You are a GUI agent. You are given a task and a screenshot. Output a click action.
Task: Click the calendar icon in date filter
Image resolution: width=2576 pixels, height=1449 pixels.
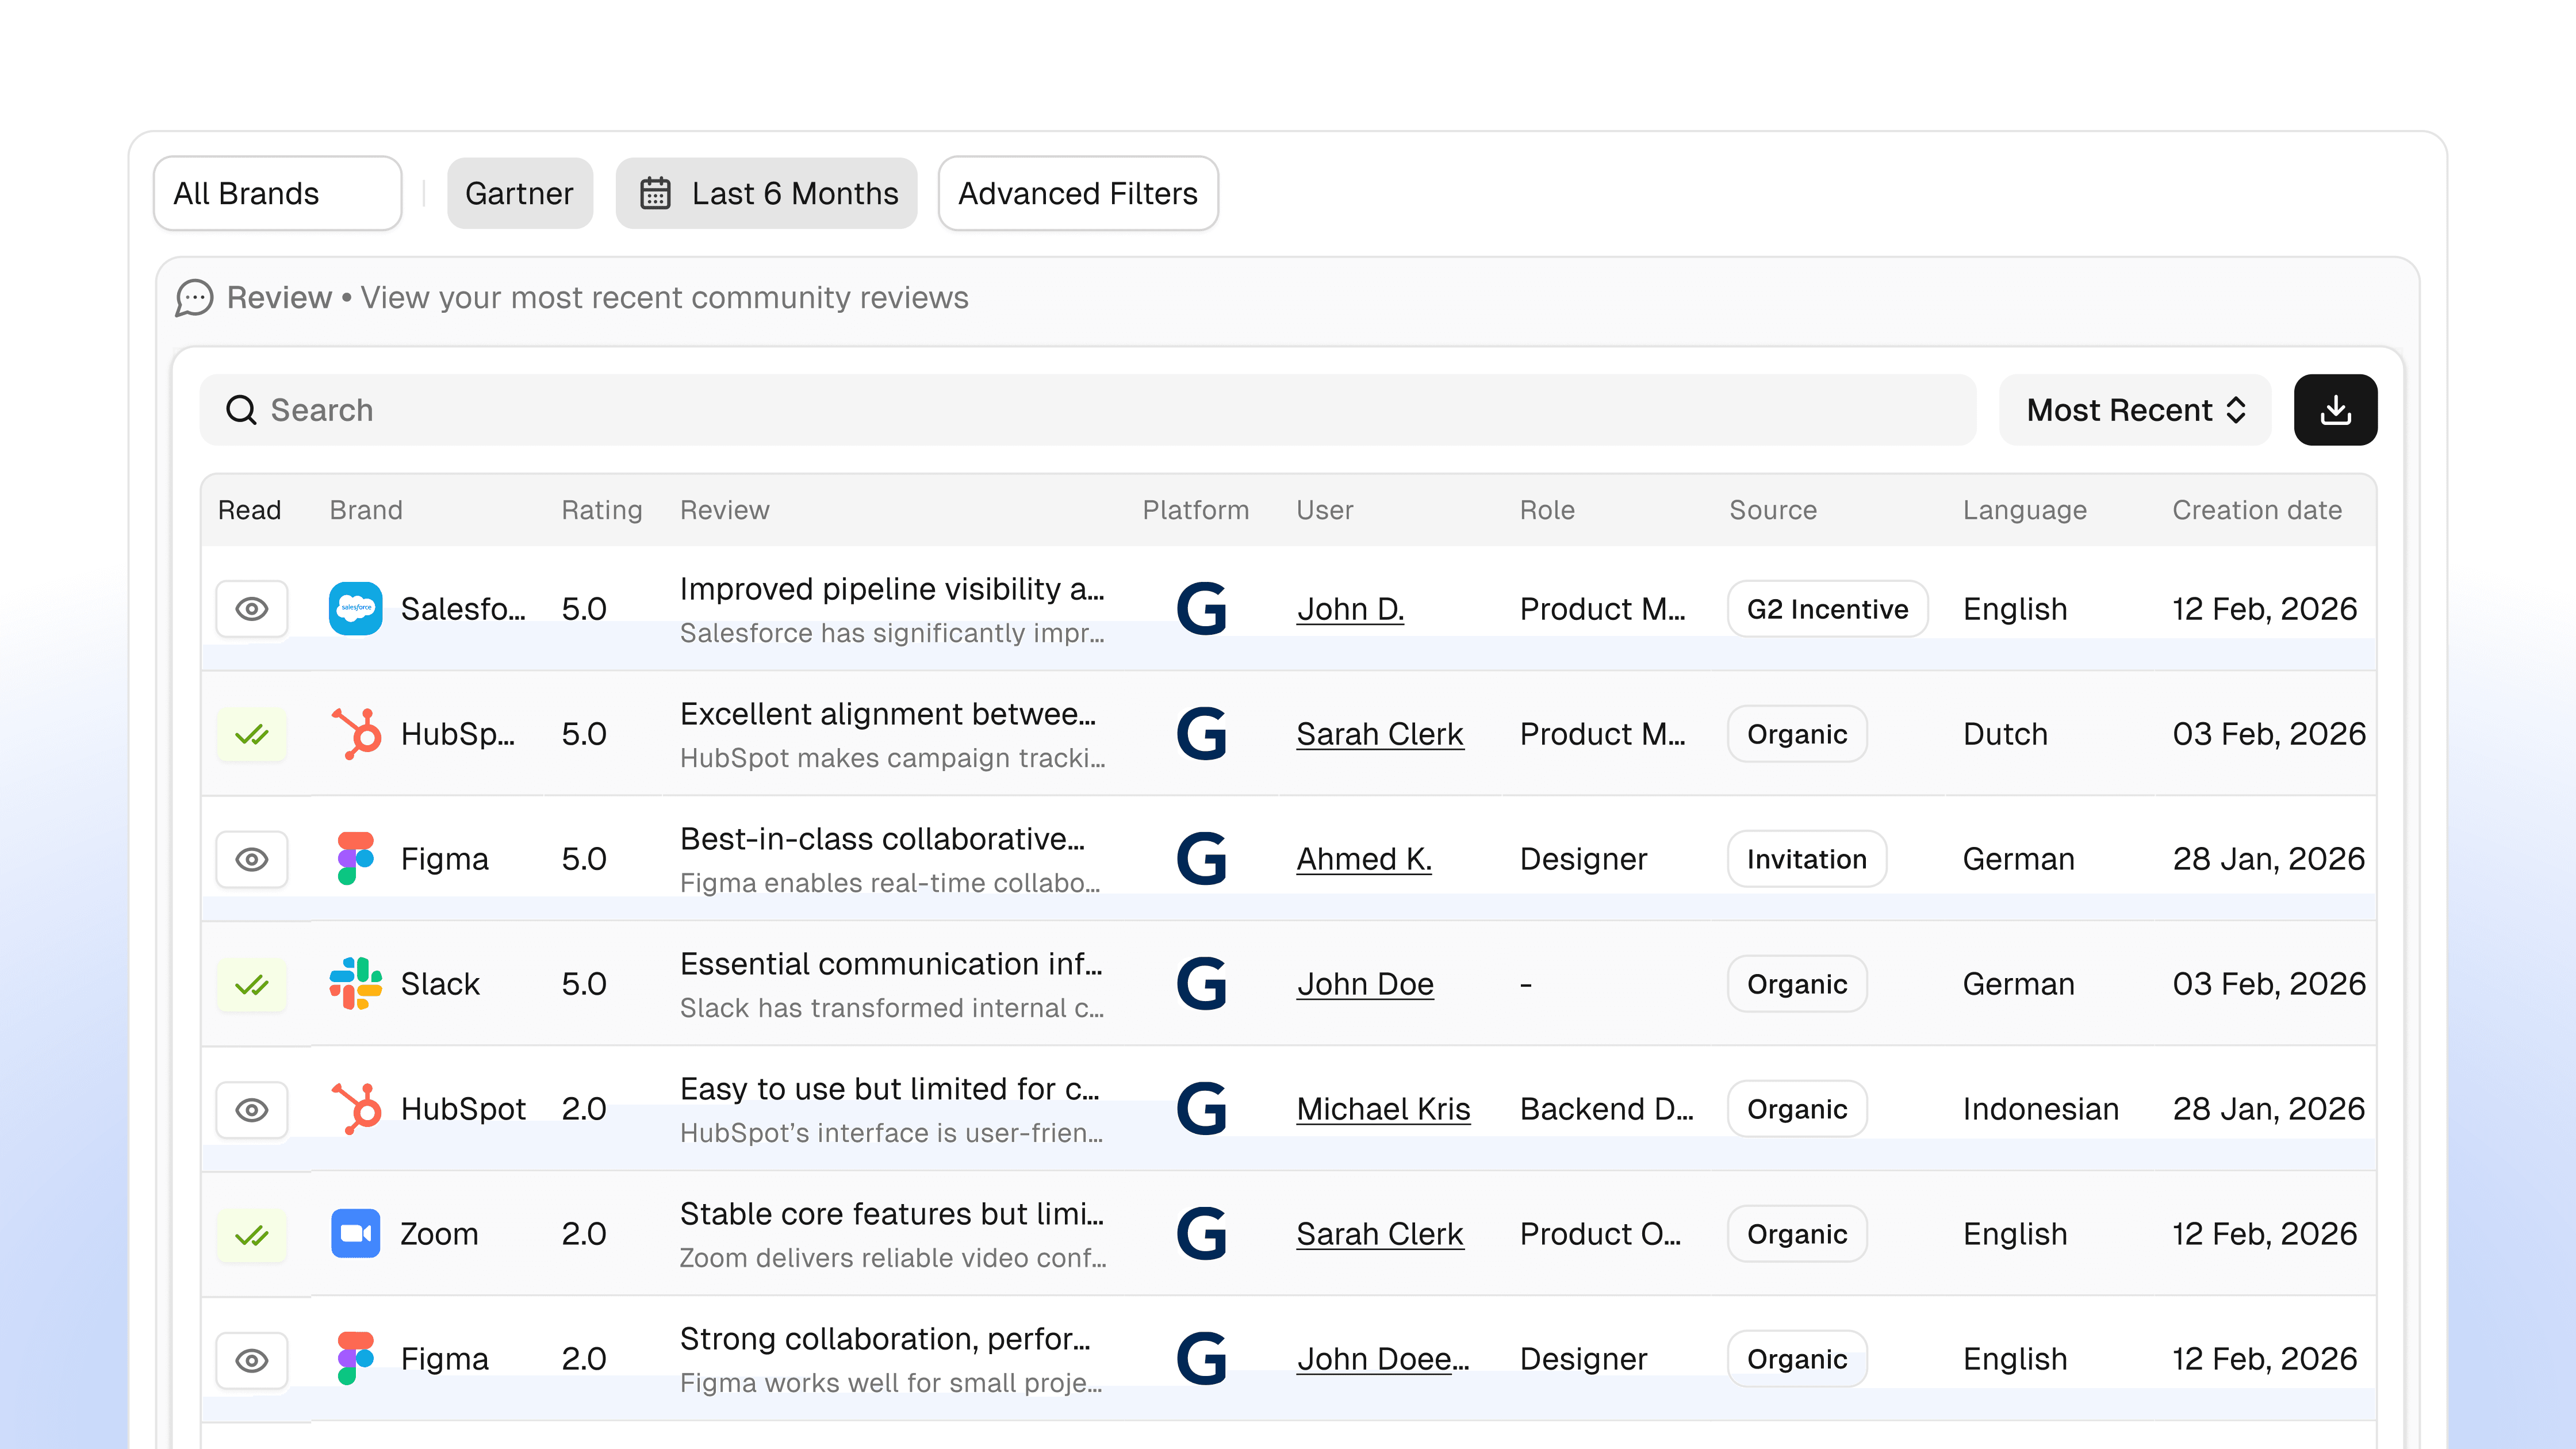click(655, 193)
